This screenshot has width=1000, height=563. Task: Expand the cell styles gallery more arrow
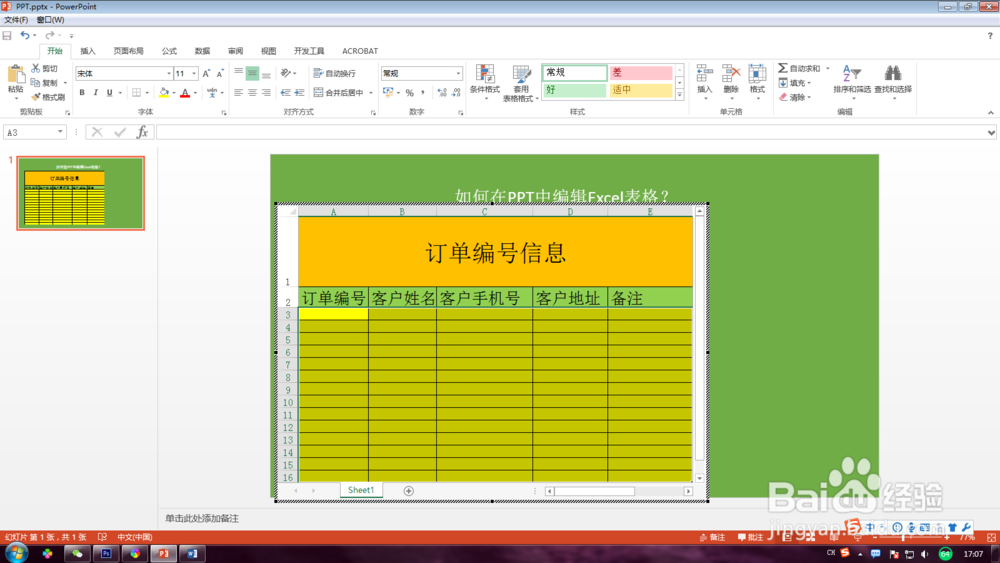[x=680, y=95]
